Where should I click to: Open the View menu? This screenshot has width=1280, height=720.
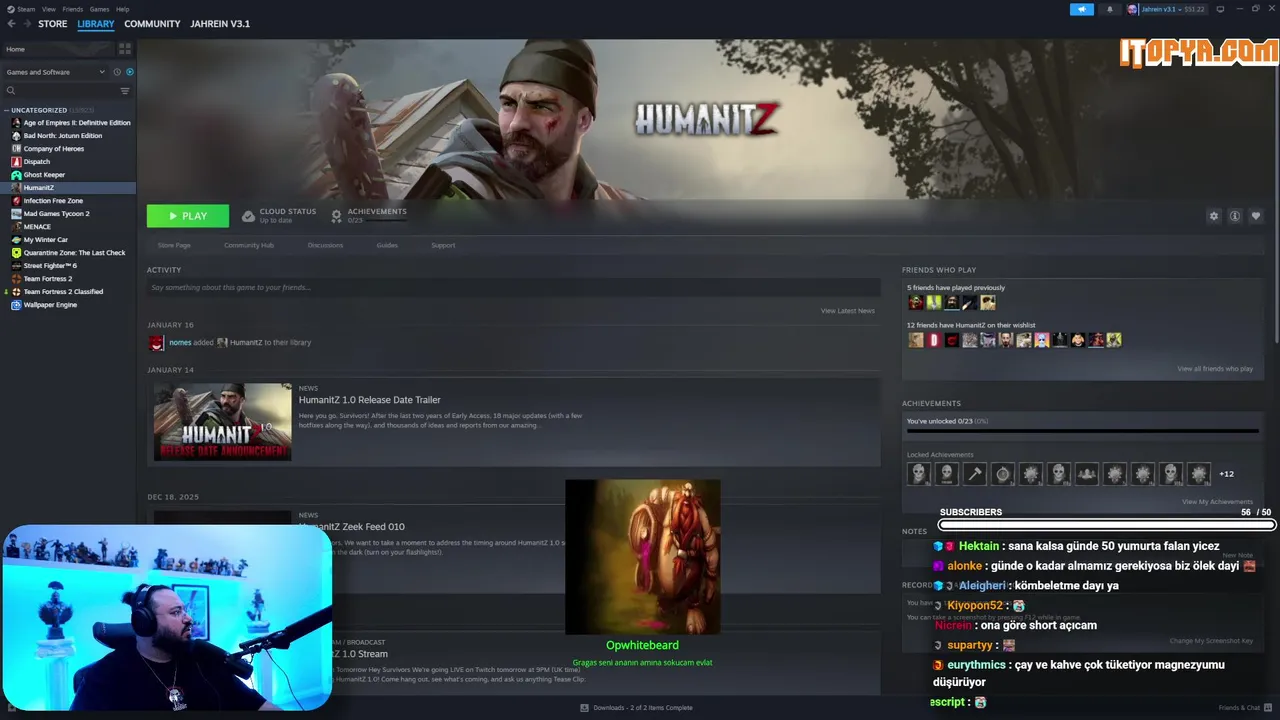click(x=49, y=9)
